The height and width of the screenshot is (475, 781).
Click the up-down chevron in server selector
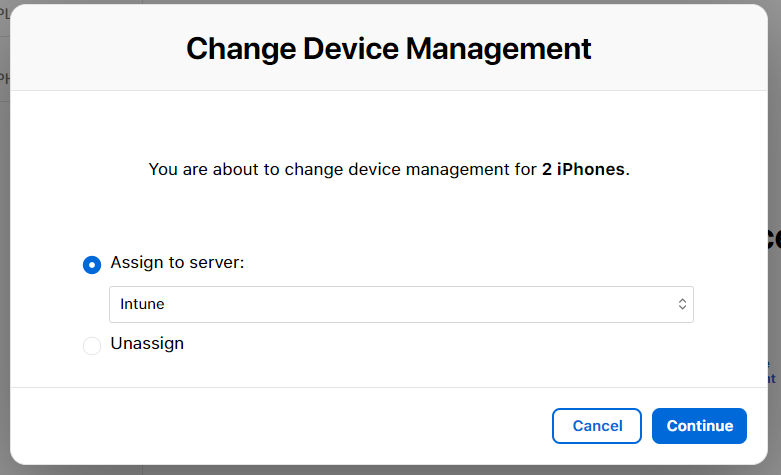(682, 304)
